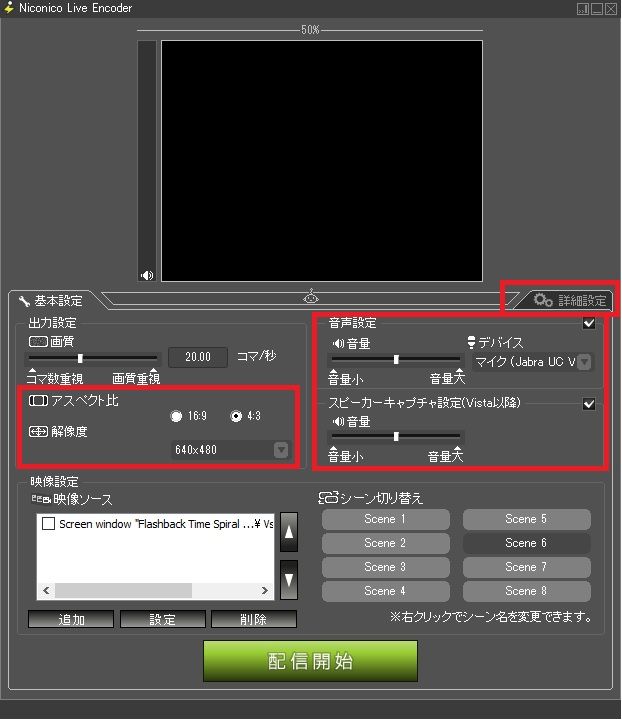The height and width of the screenshot is (720, 622).
Task: Click the source list horizontal scrollbar thumb
Action: pyautogui.click(x=123, y=590)
